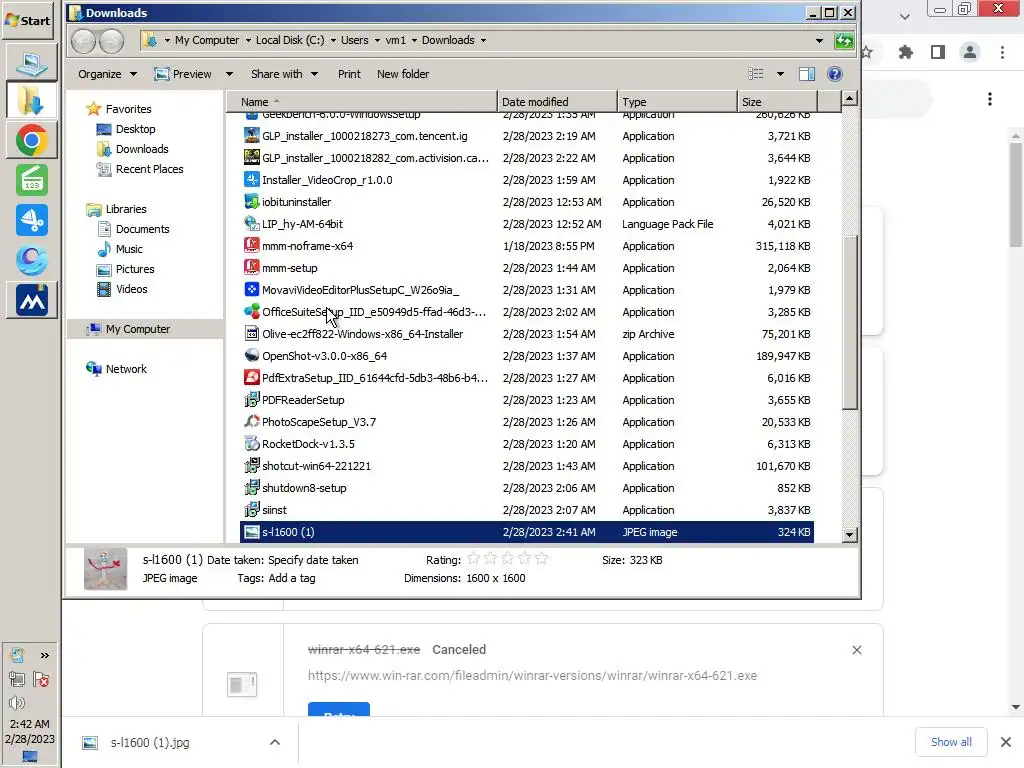
Task: Open the Start menu
Action: (x=27, y=20)
